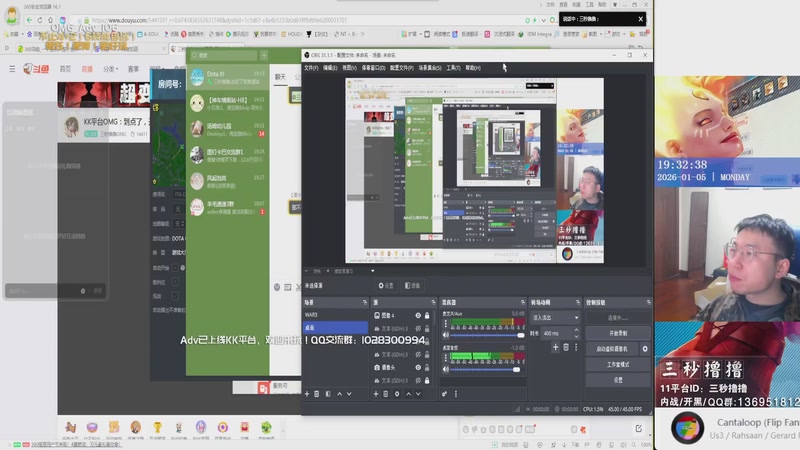Undock the 混音器 panel with its pop-out icon
The height and width of the screenshot is (450, 800).
[522, 303]
